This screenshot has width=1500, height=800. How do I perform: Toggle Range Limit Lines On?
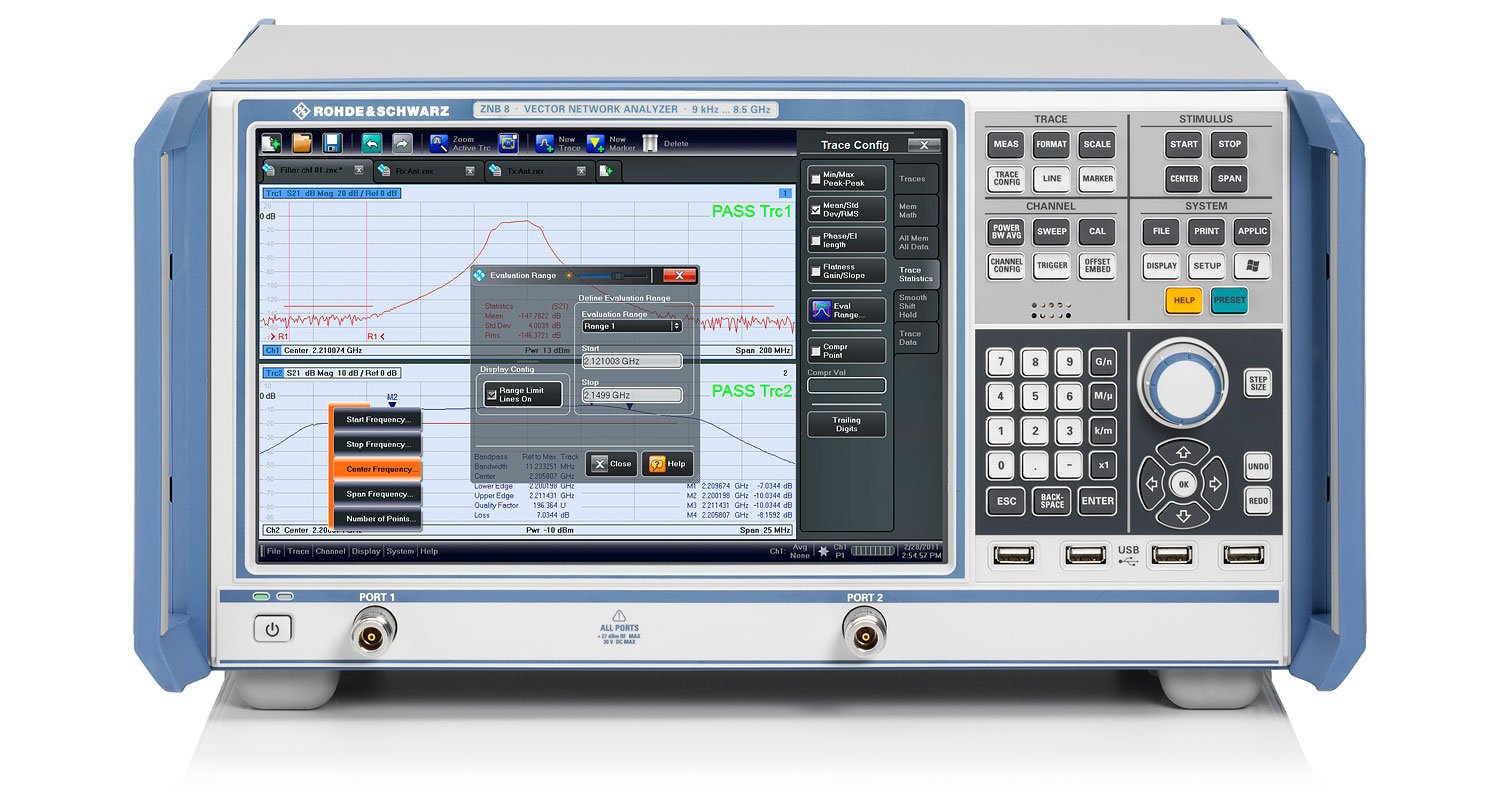522,395
